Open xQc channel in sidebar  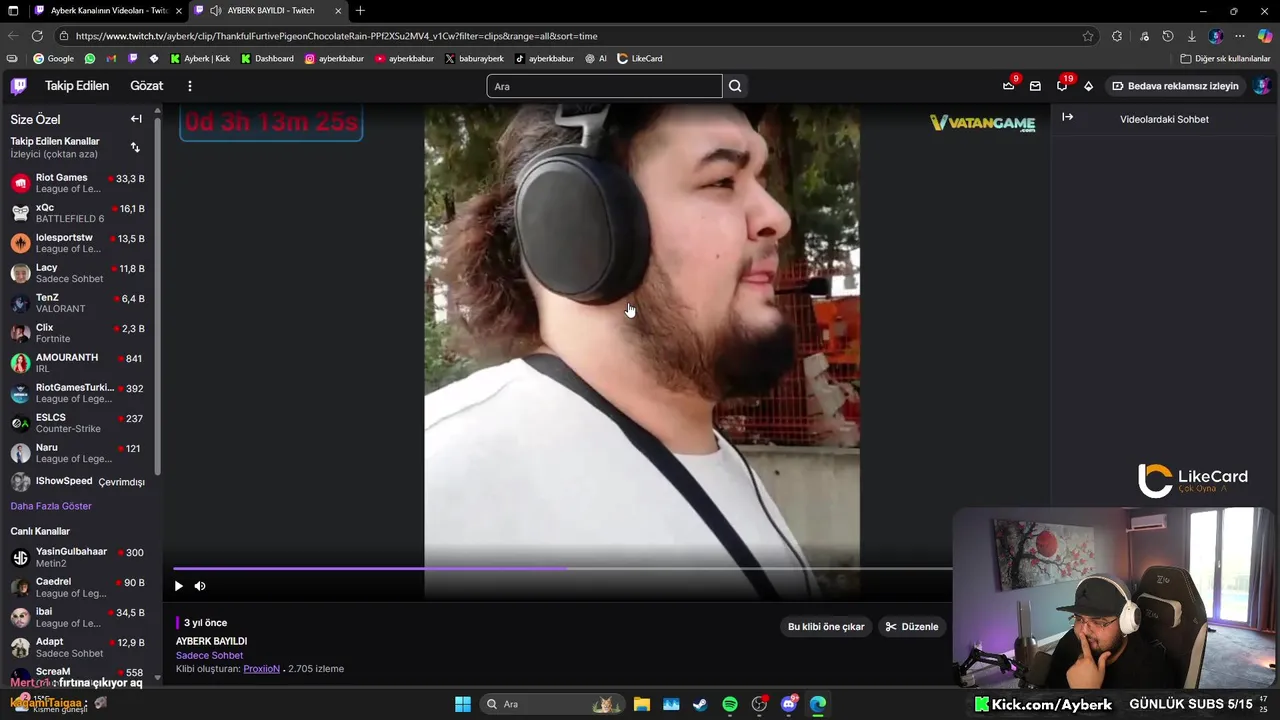[78, 213]
